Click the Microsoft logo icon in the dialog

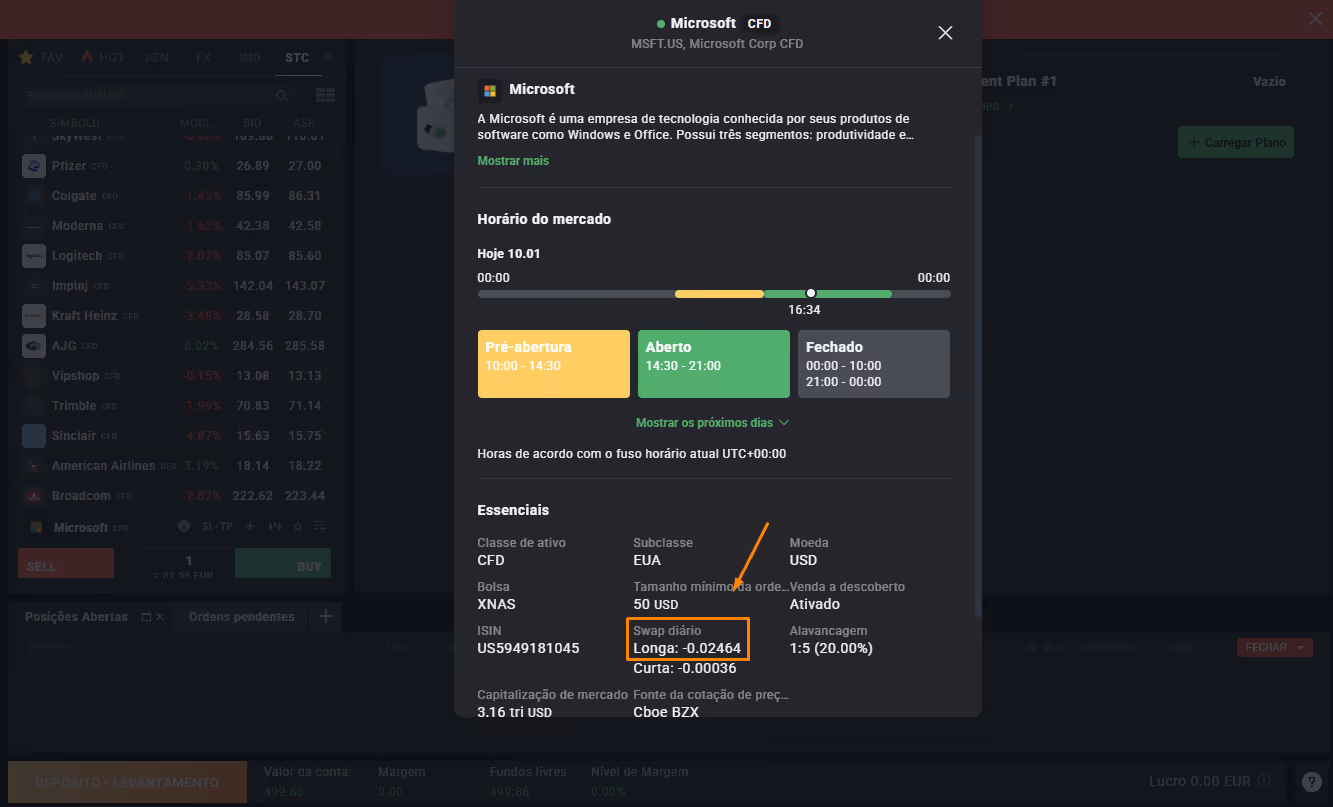pos(490,90)
